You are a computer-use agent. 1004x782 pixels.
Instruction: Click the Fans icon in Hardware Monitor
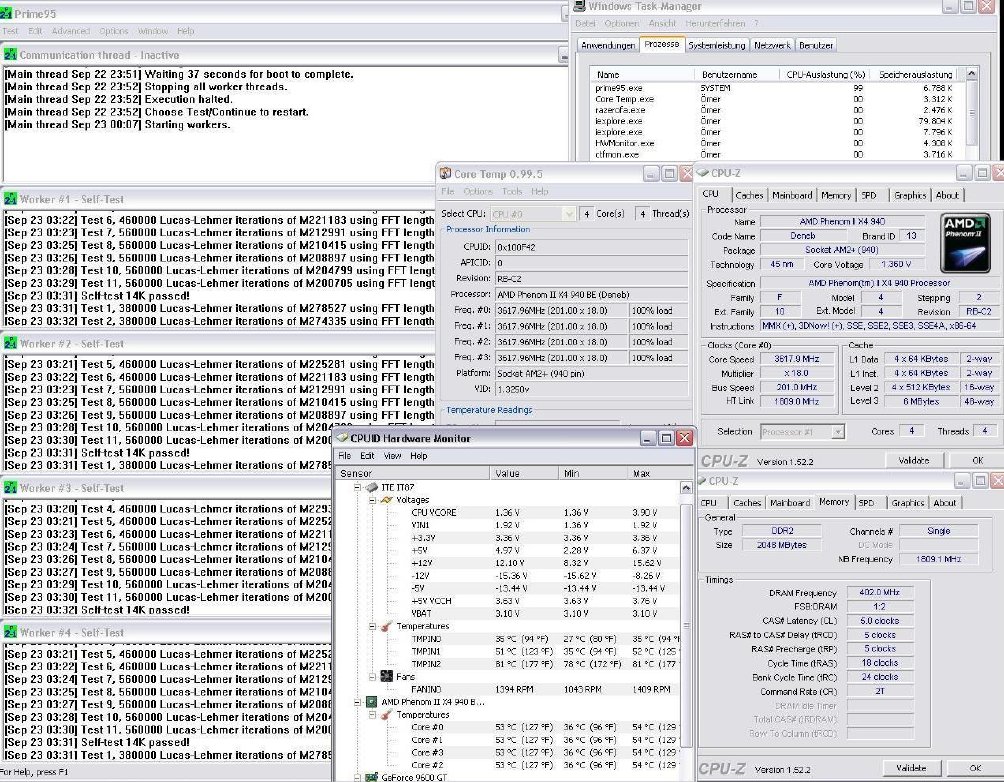click(x=387, y=676)
